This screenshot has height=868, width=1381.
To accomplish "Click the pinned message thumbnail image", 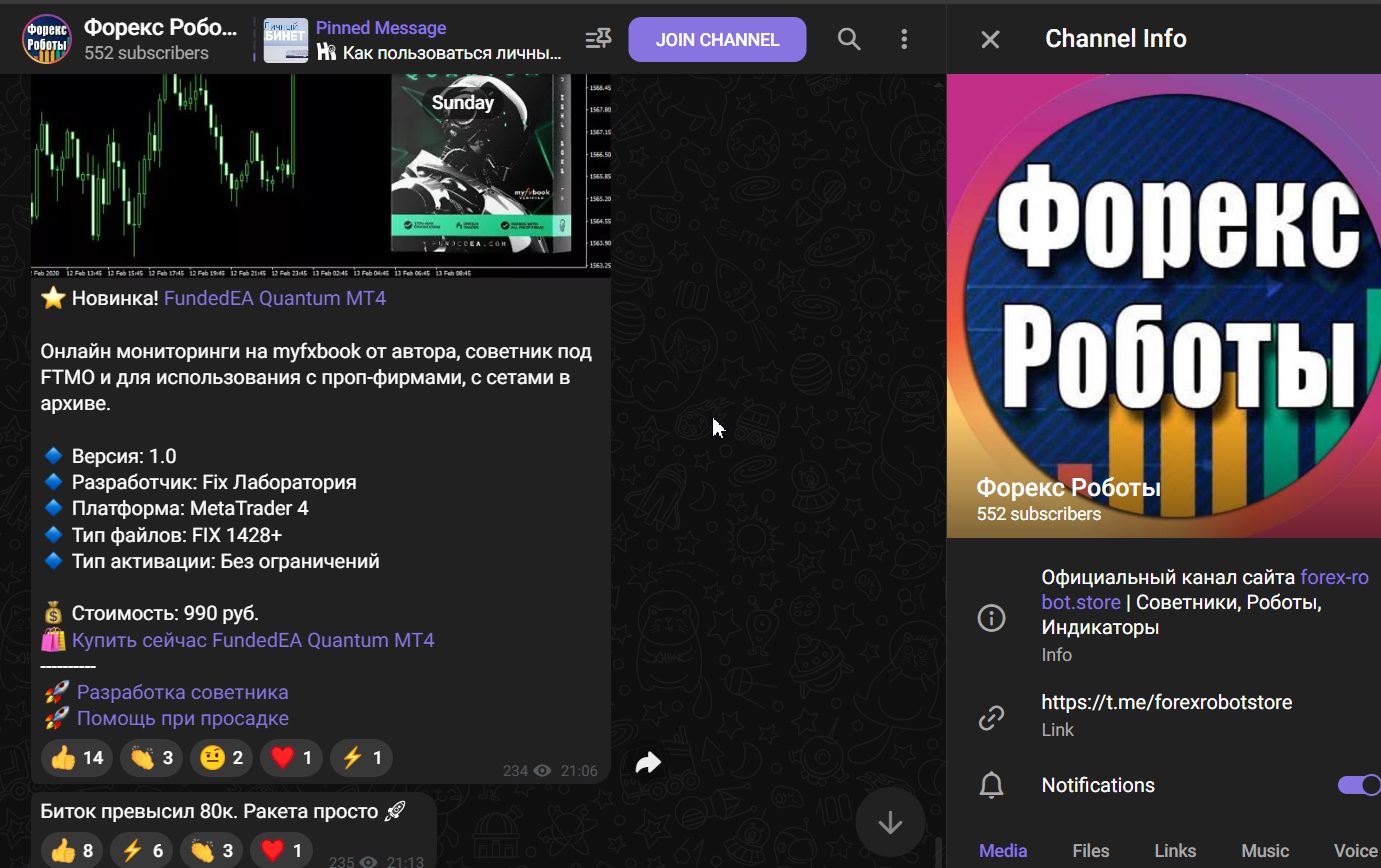I will click(285, 40).
